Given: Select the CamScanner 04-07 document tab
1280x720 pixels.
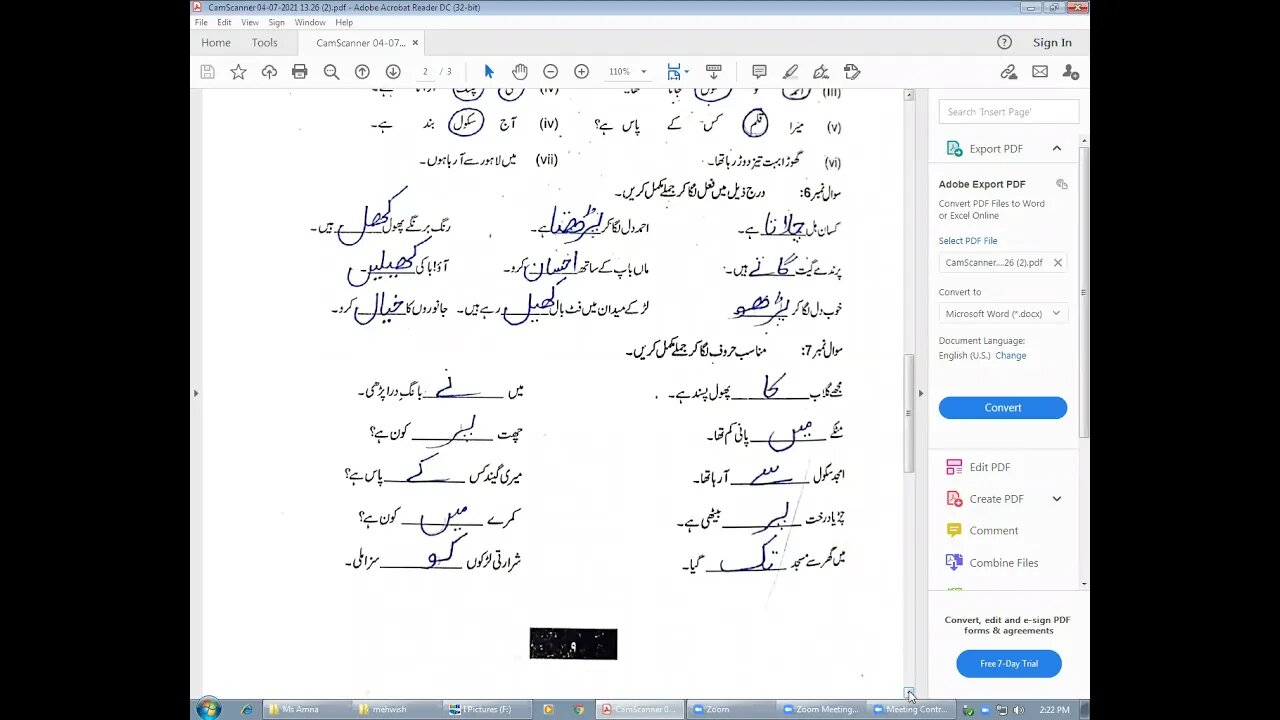Looking at the screenshot, I should click(360, 43).
